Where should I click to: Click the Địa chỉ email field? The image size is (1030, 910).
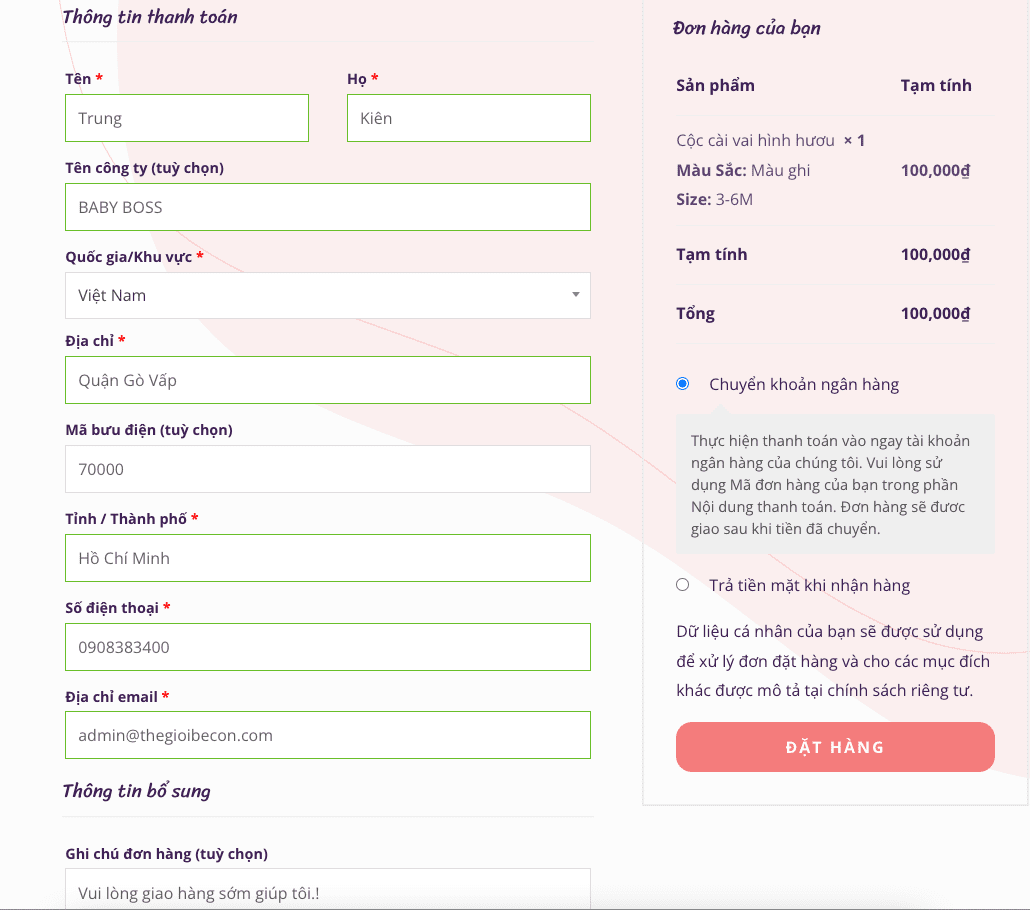point(328,735)
